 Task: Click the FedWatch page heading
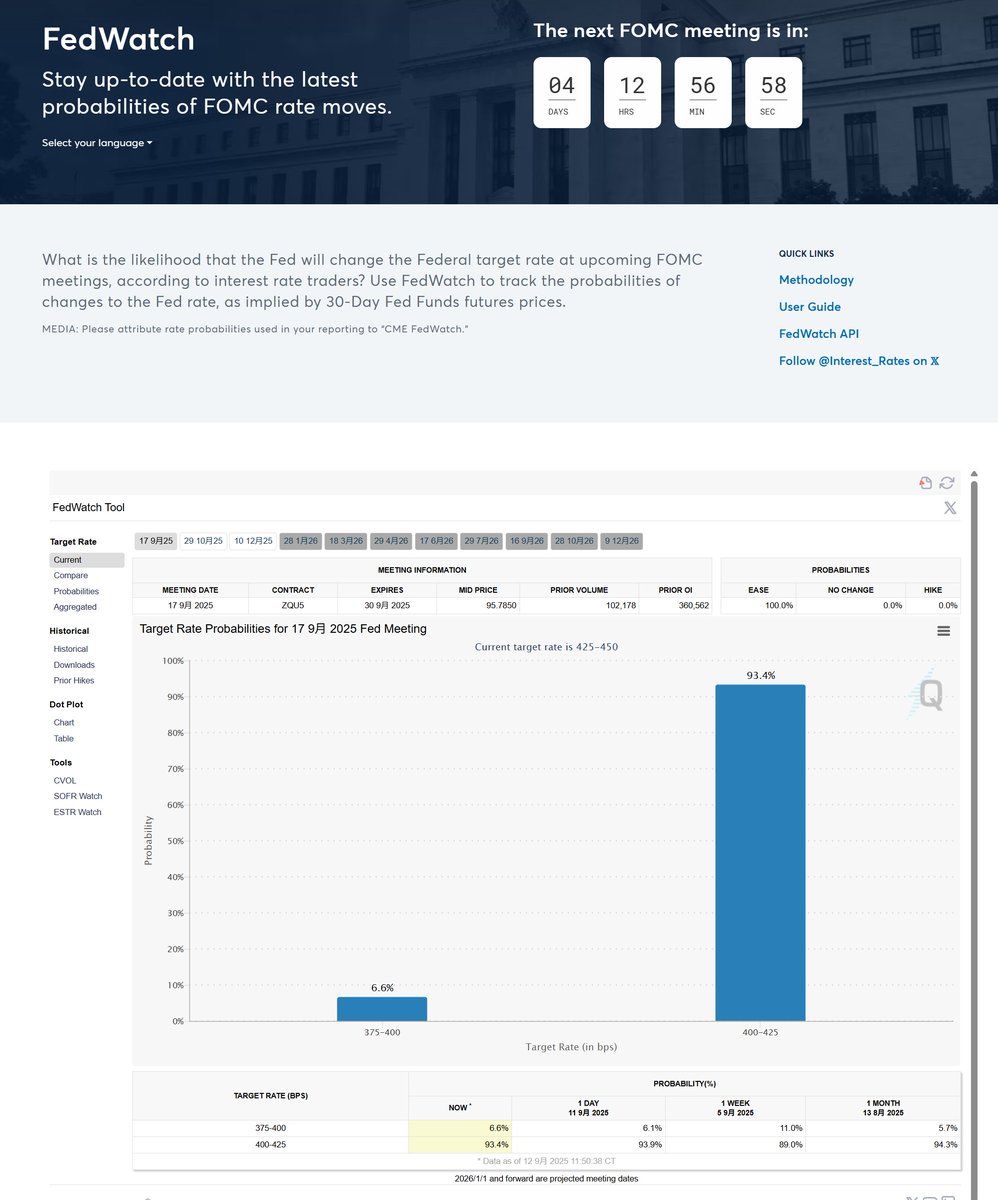[118, 39]
